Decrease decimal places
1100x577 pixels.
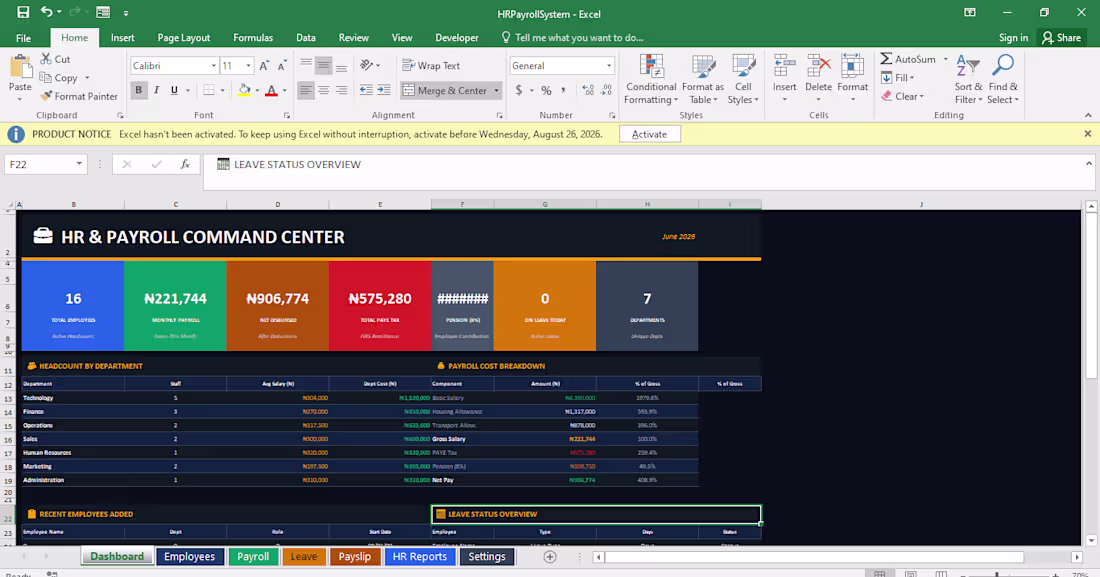click(606, 90)
